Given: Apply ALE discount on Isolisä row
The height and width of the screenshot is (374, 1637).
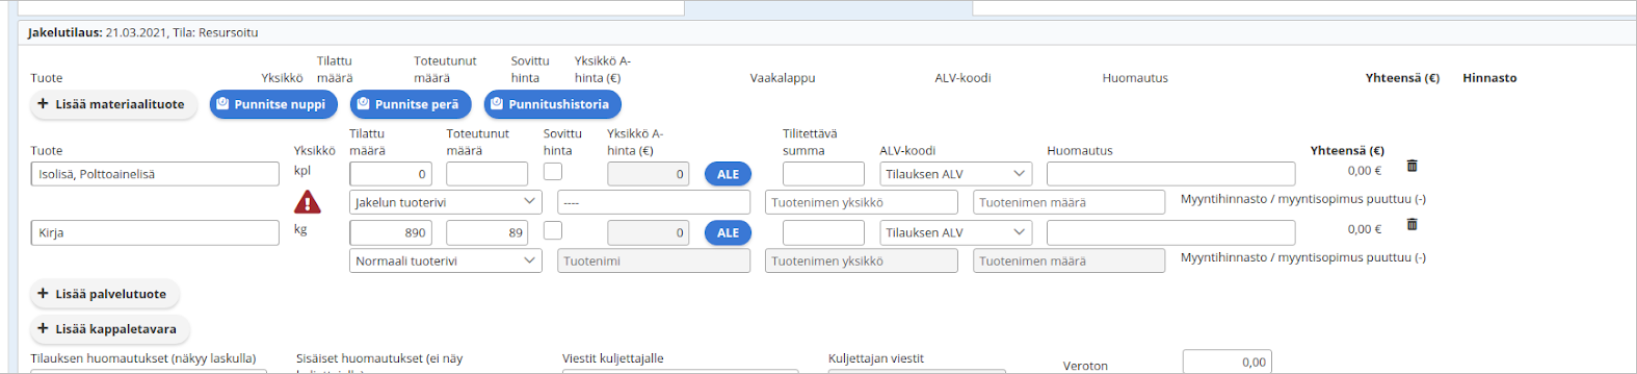Looking at the screenshot, I should (728, 174).
